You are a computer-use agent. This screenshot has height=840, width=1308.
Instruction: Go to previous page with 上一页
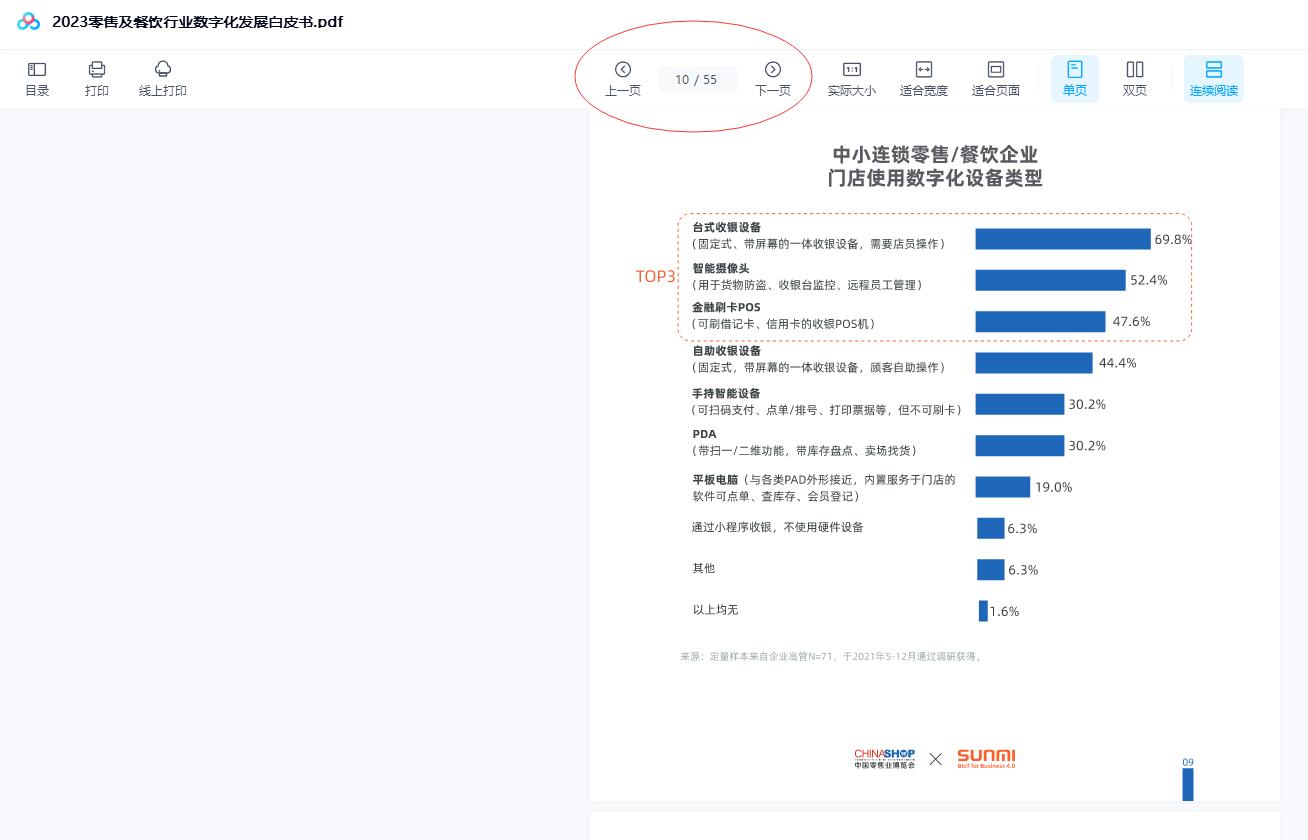(622, 79)
